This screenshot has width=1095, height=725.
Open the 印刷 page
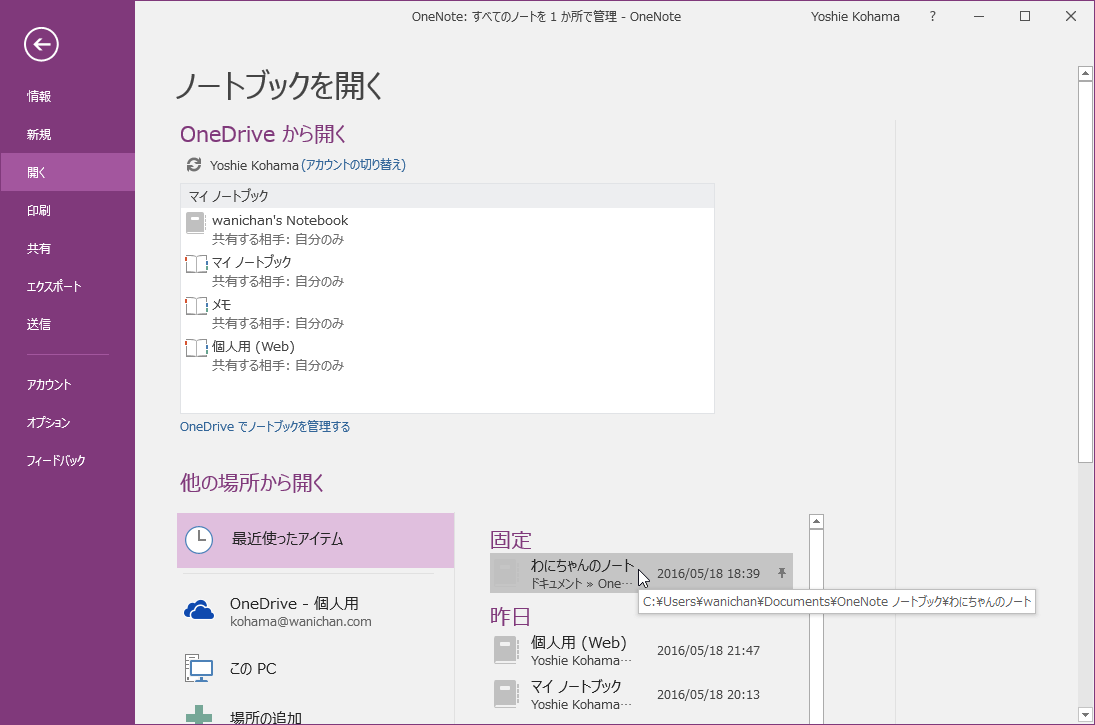tap(68, 210)
